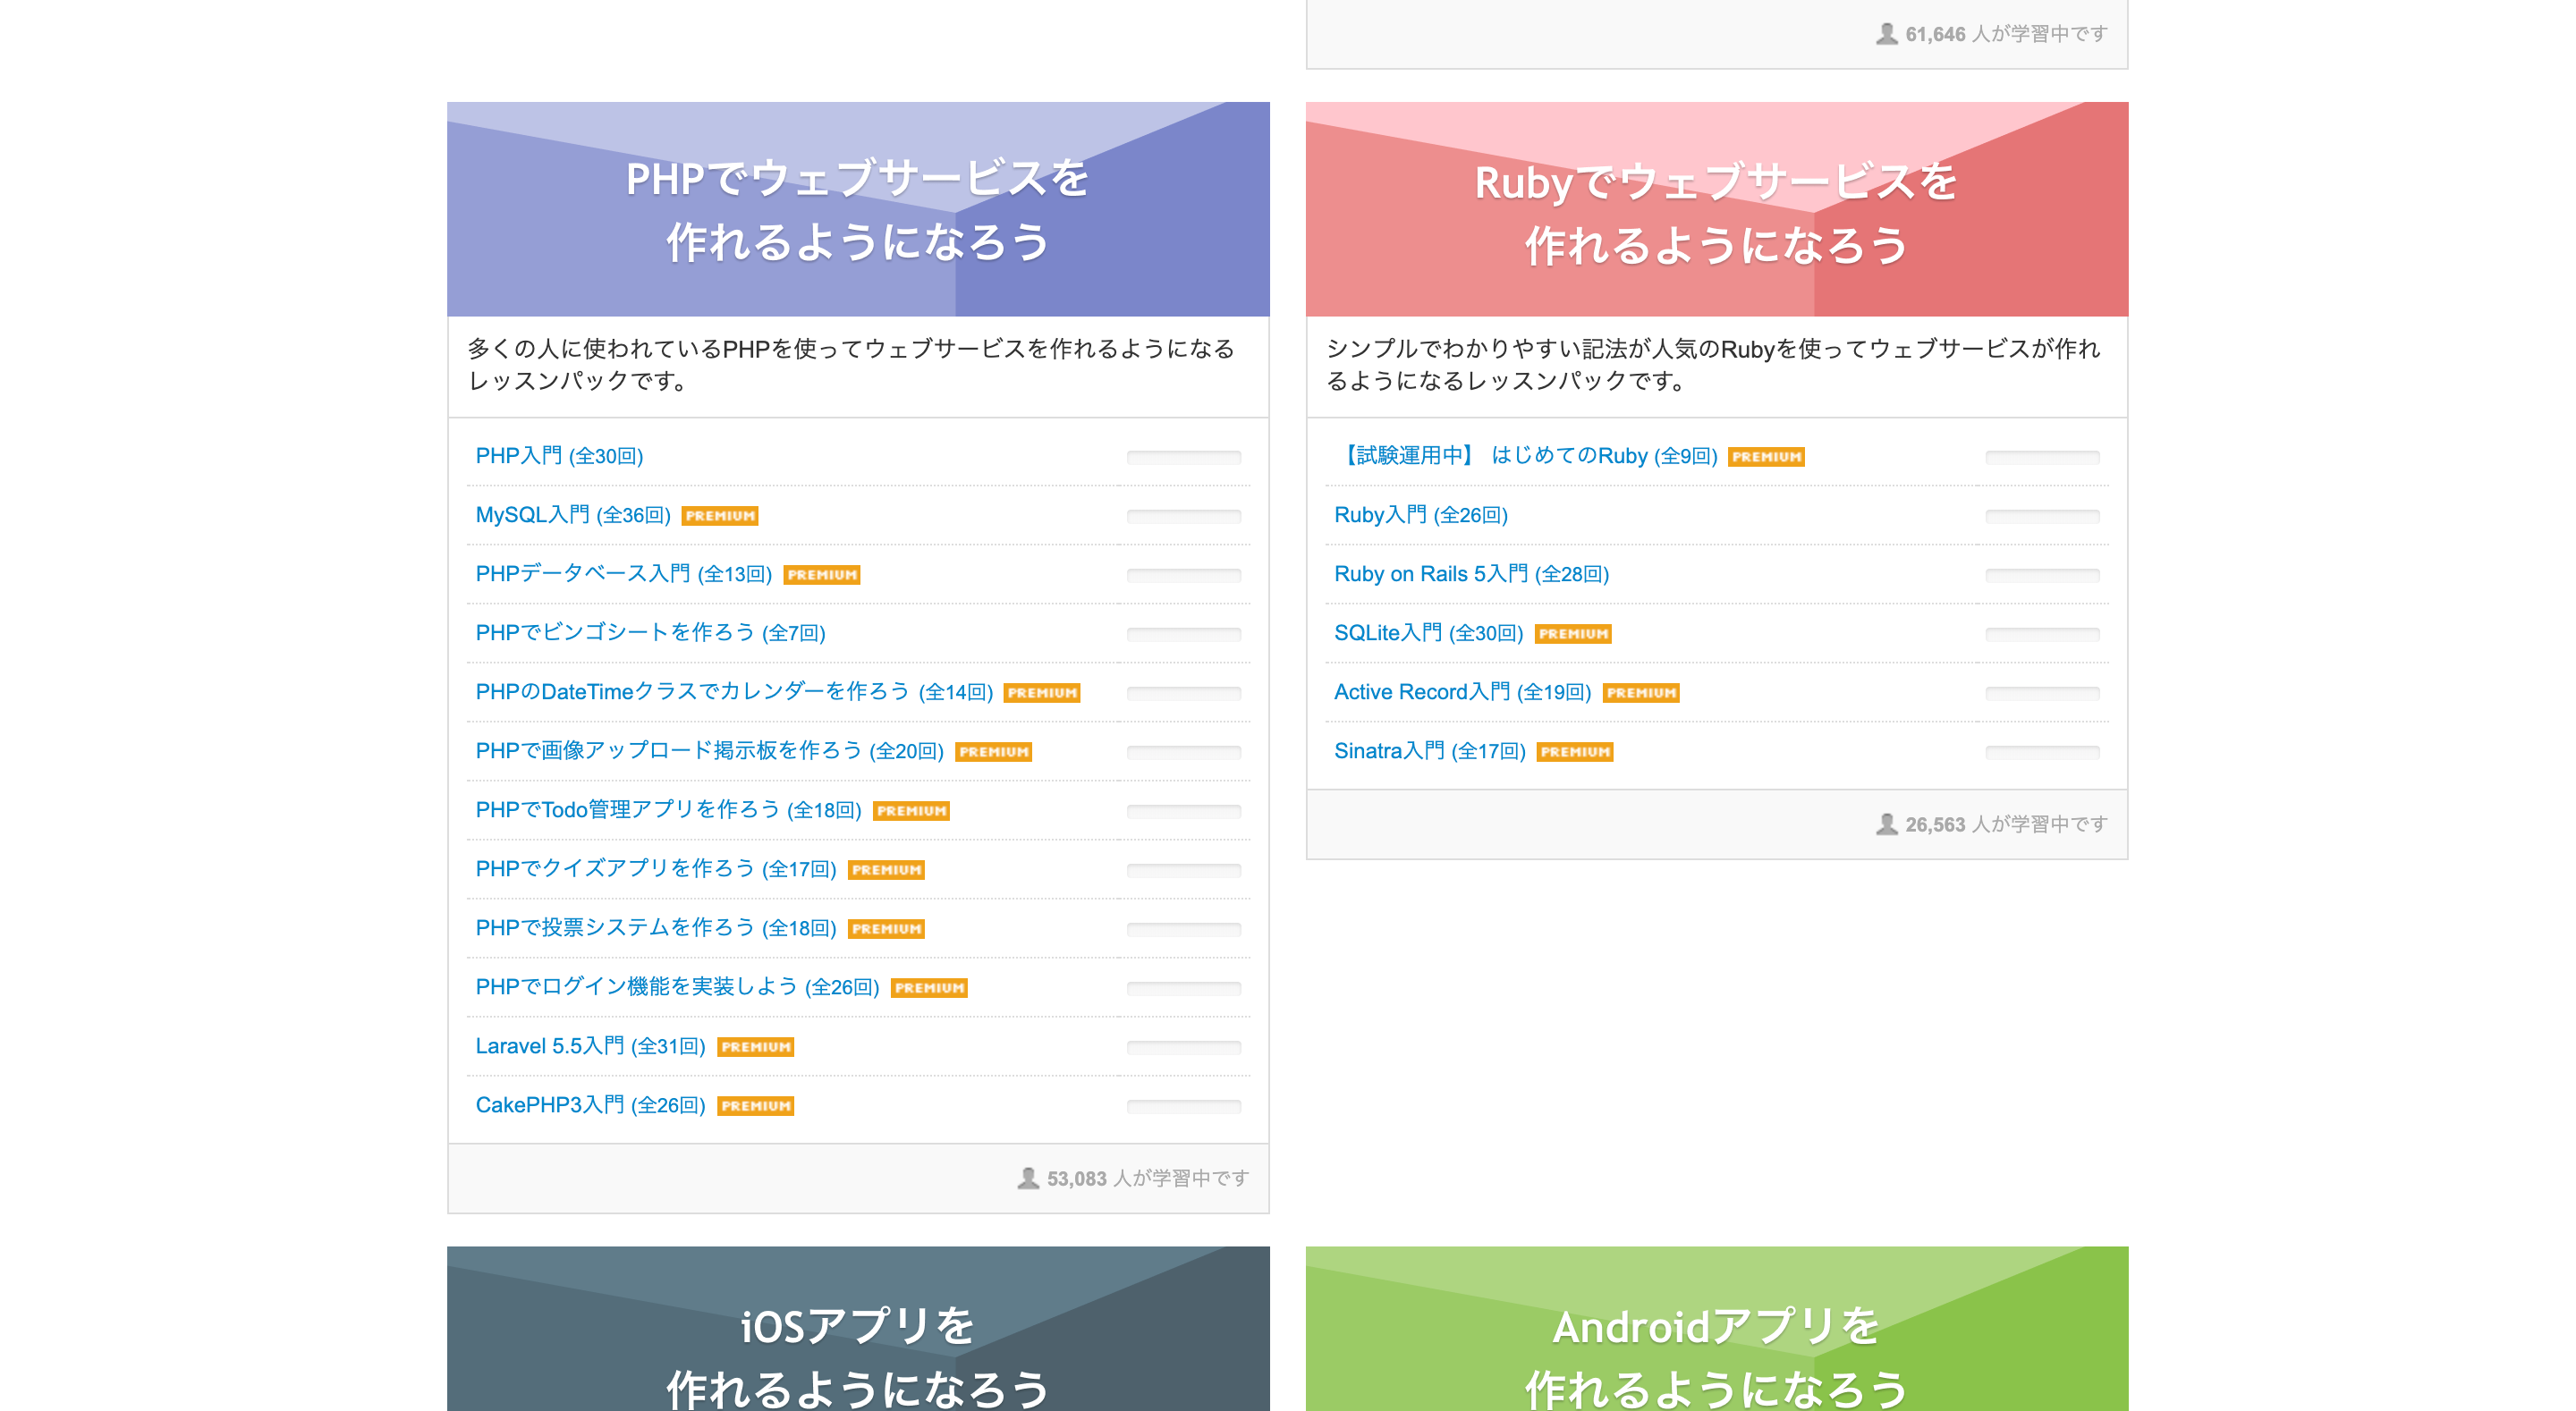Image resolution: width=2576 pixels, height=1411 pixels.
Task: Open PHPでビンゴシートを作ろう lesson
Action: tap(650, 633)
